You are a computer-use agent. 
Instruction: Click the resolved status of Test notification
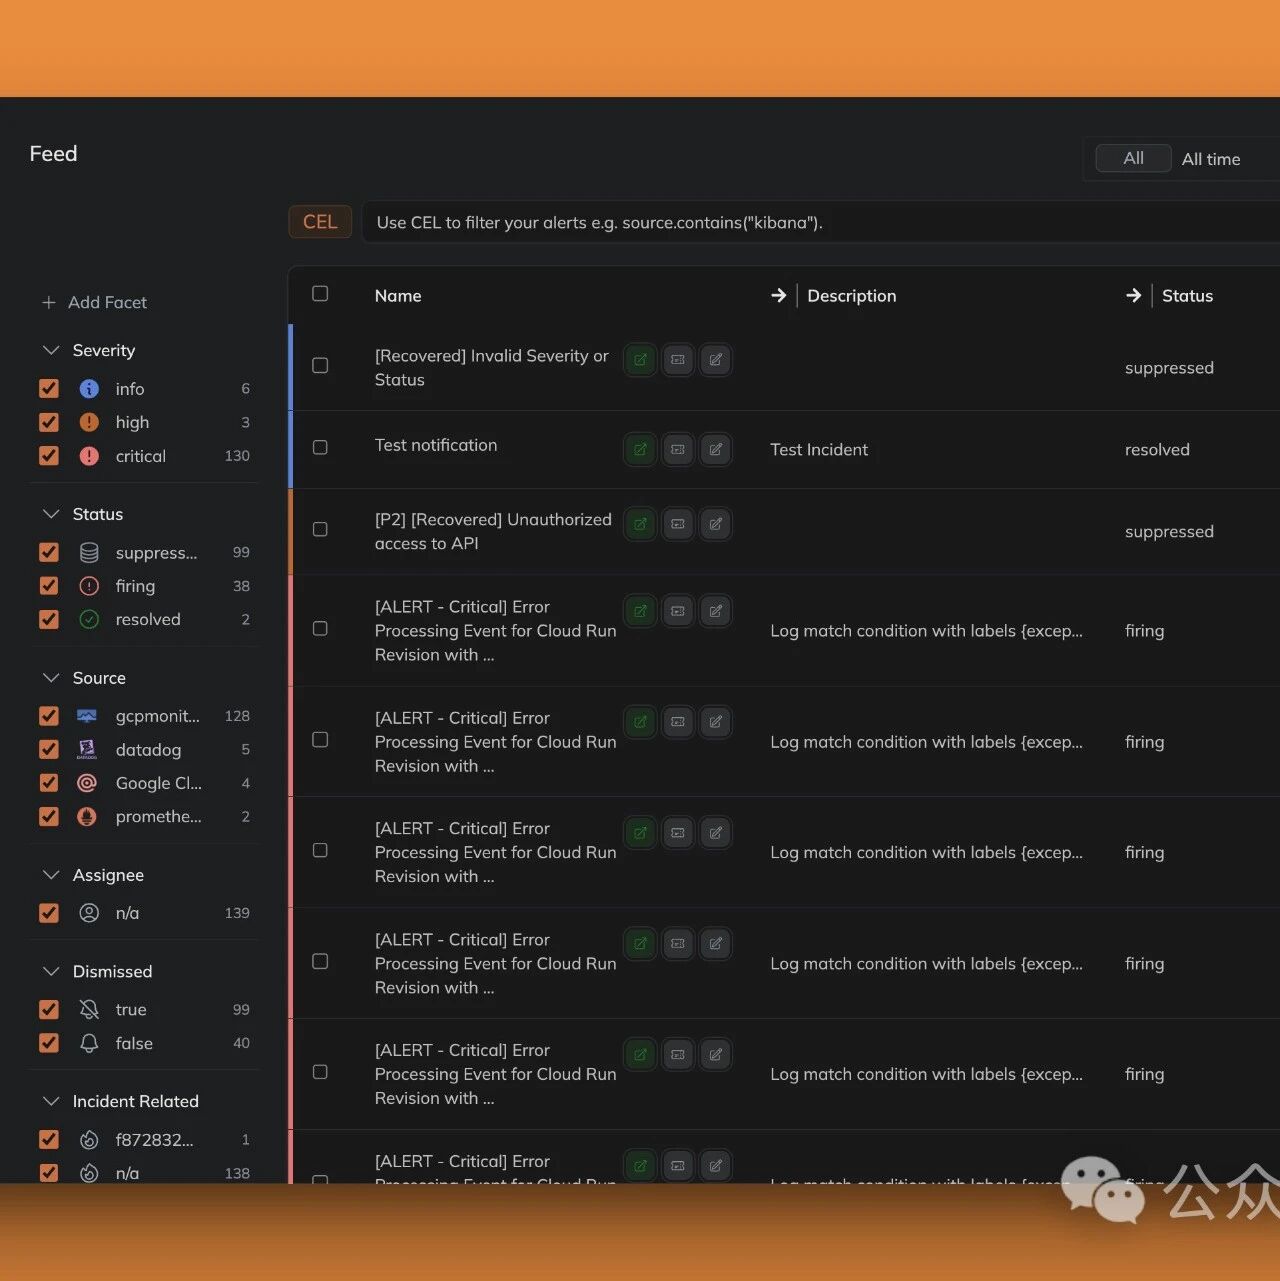(x=1157, y=450)
